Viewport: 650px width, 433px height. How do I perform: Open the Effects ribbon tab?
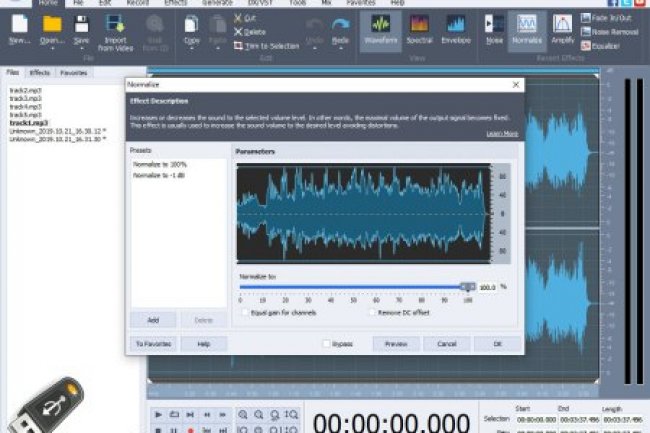(x=176, y=3)
